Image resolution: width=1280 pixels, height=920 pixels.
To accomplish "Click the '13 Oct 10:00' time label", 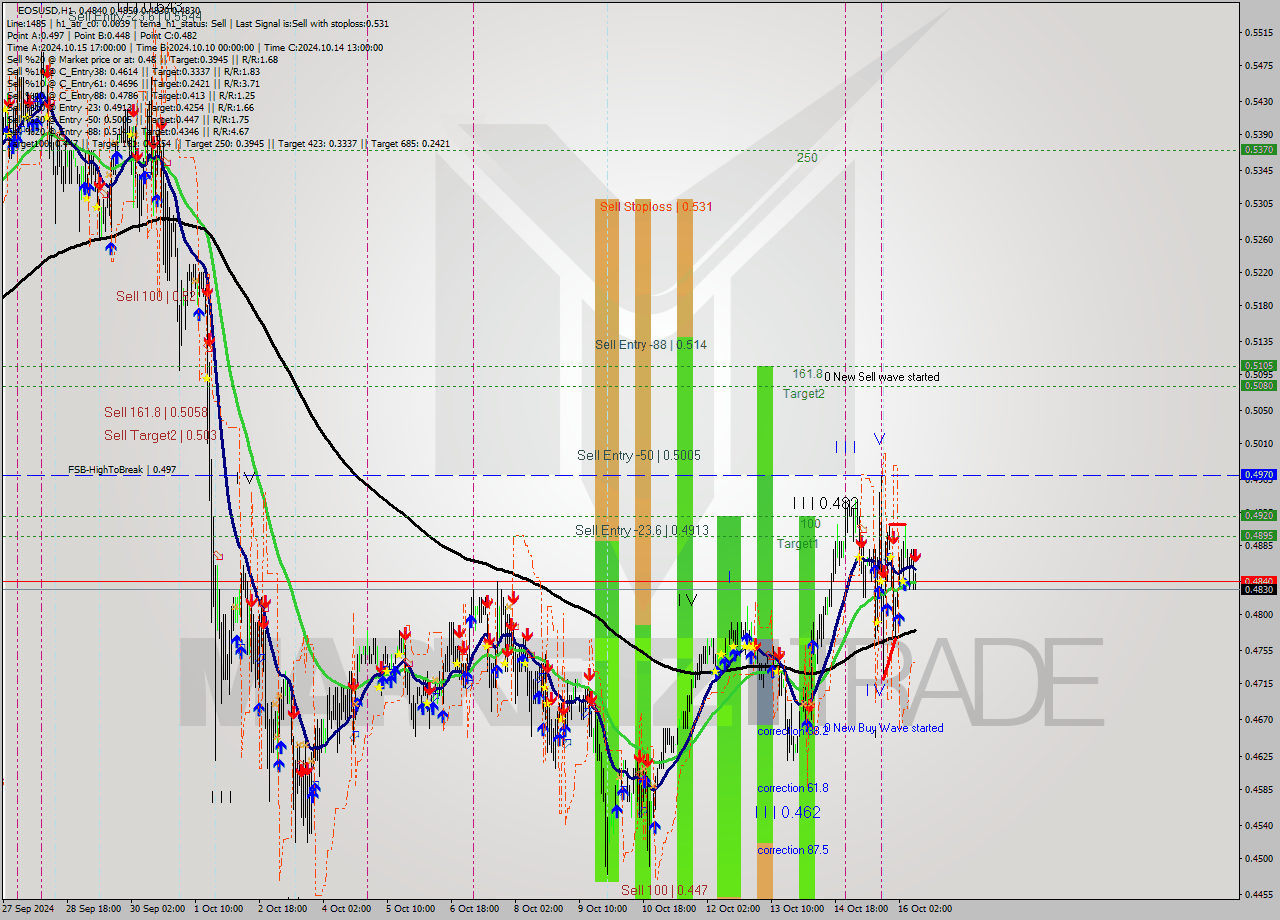I will tap(796, 909).
